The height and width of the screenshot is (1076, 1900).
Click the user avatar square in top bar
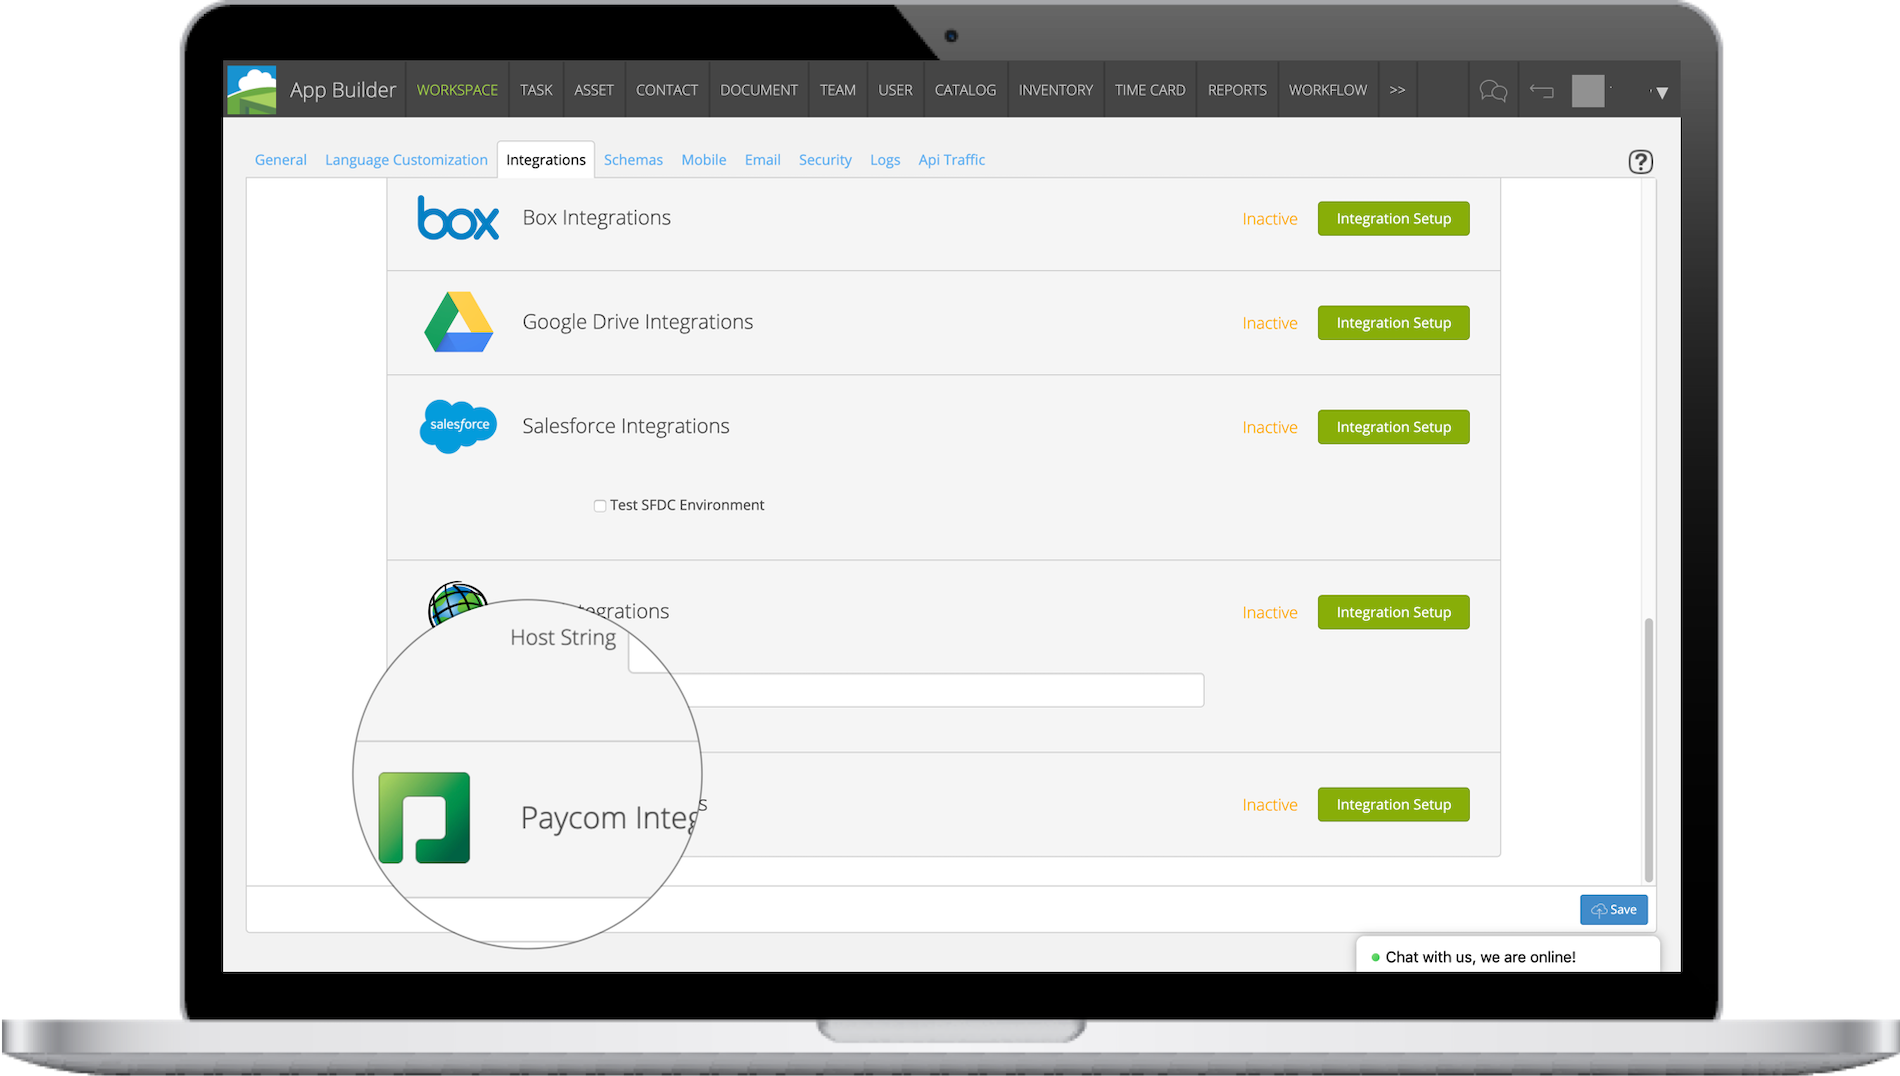[x=1588, y=90]
